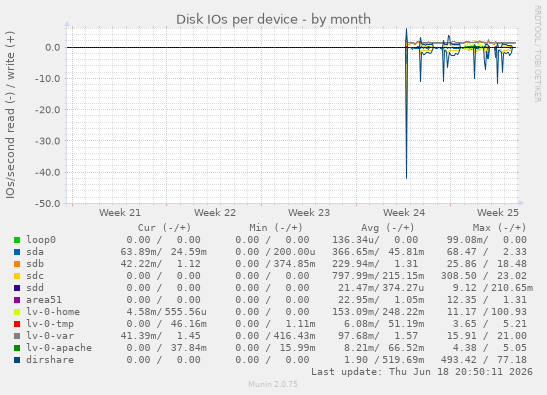Click the 'Week 23' x-axis label
Viewport: 547px width, 395px height.
pyautogui.click(x=309, y=213)
